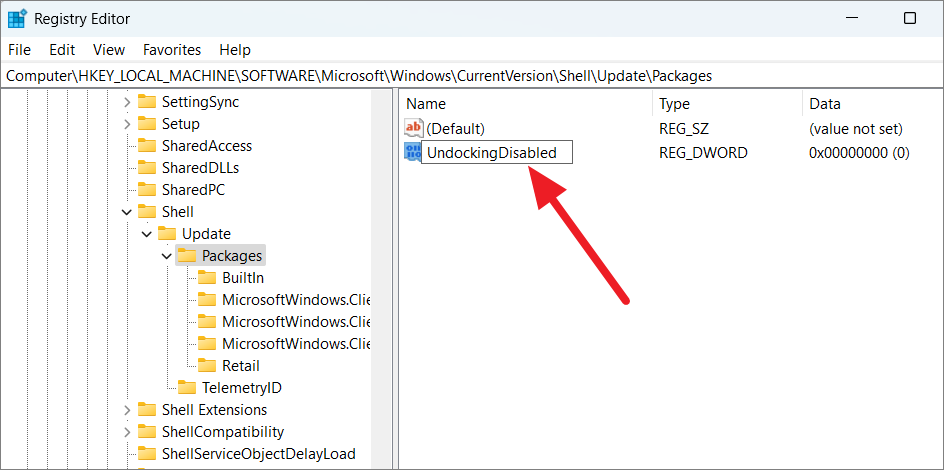Screen dimensions: 944x470
Task: Collapse the Update tree node
Action: click(x=147, y=234)
